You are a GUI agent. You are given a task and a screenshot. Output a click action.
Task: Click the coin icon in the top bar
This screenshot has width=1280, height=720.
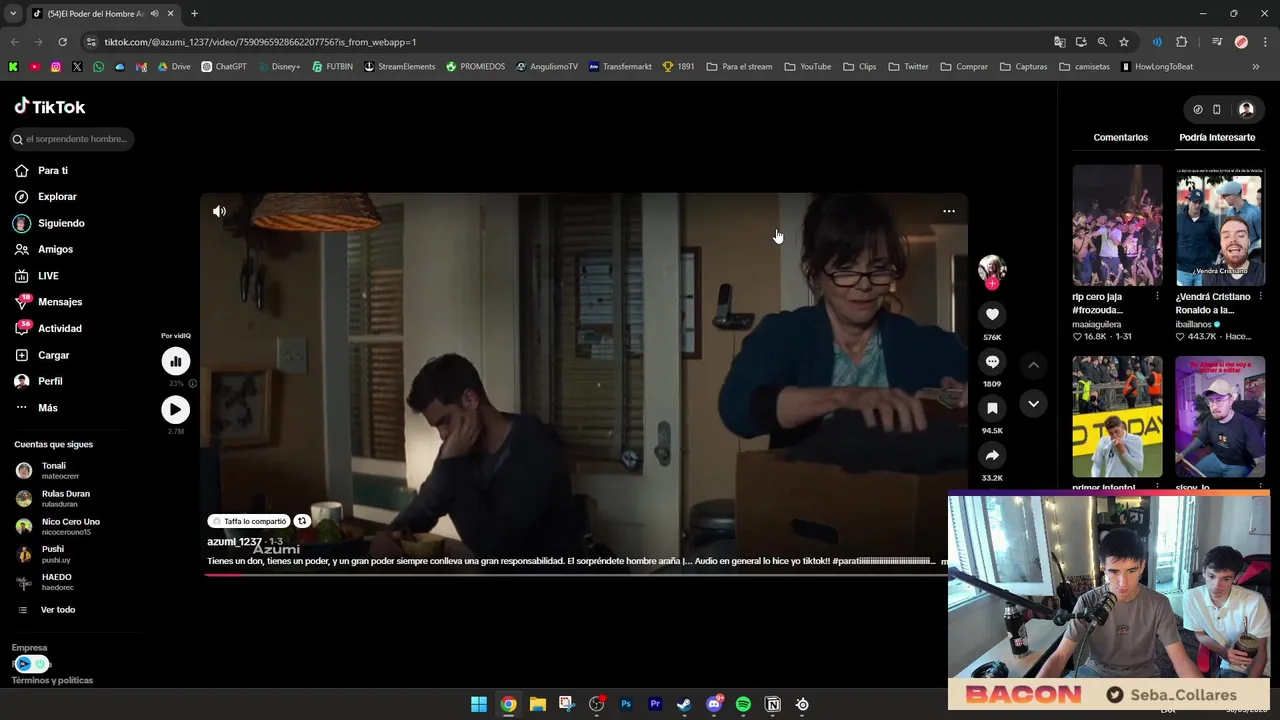pyautogui.click(x=1197, y=109)
